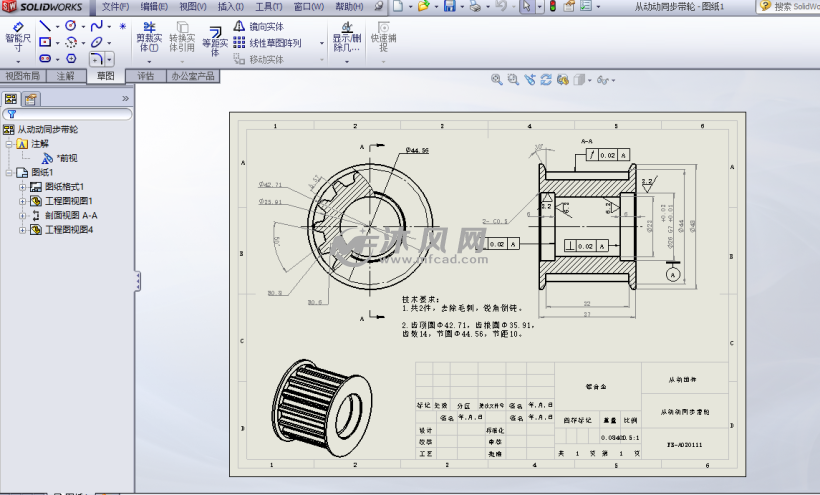Image resolution: width=820 pixels, height=495 pixels.
Task: Select the Ellipse sketch tool
Action: 96,42
